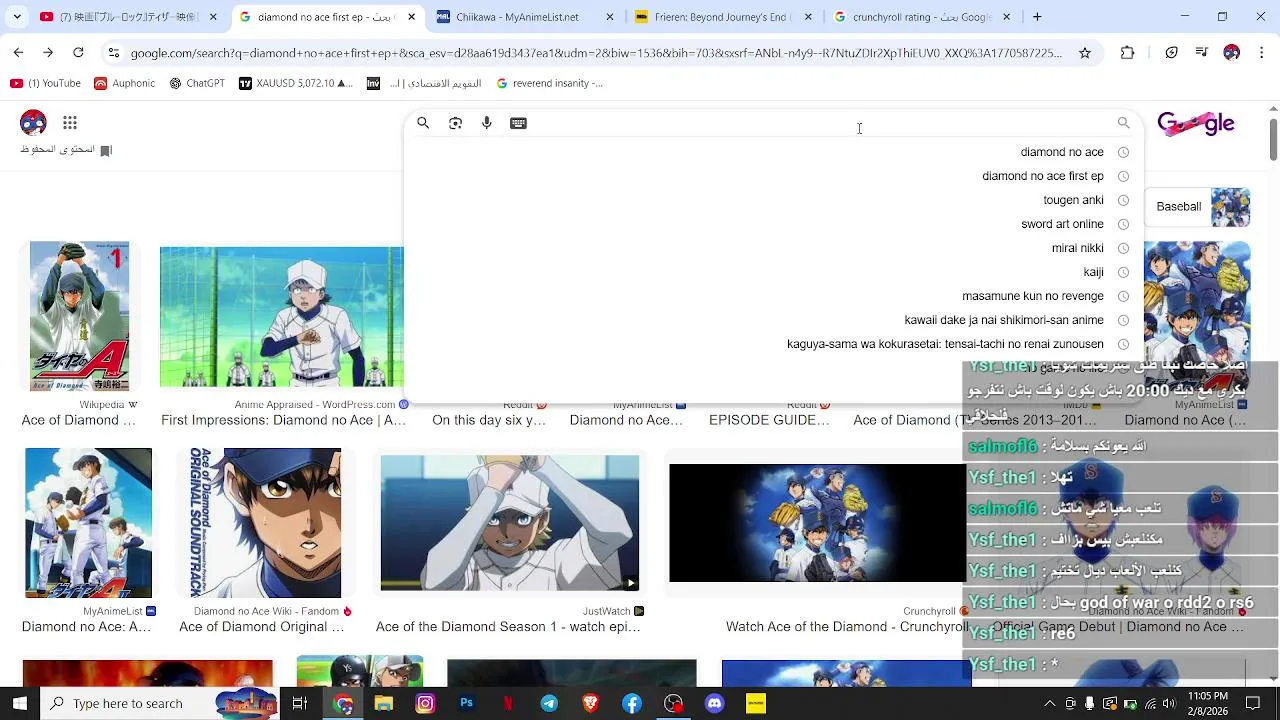Open JustWatch Ace of the Diamond Season 1 image

click(x=510, y=523)
